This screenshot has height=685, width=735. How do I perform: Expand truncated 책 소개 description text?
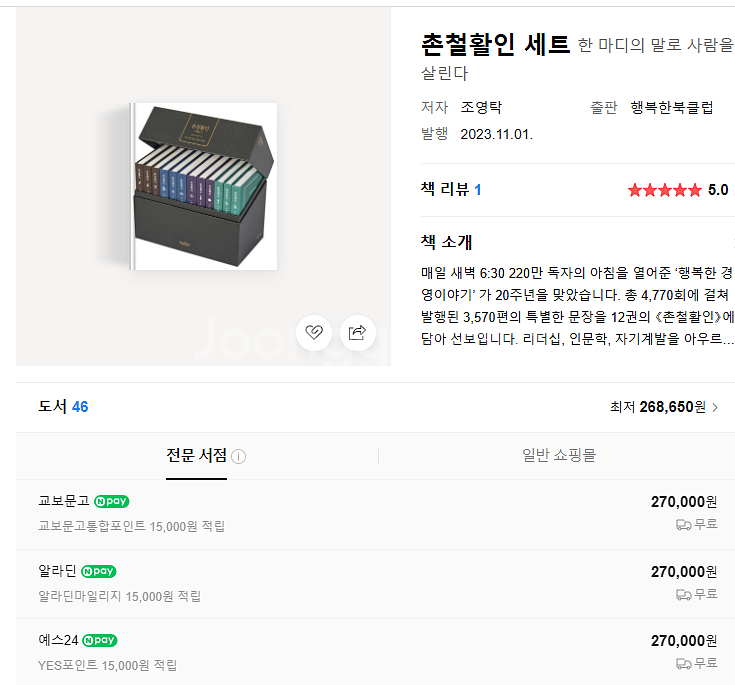click(578, 306)
